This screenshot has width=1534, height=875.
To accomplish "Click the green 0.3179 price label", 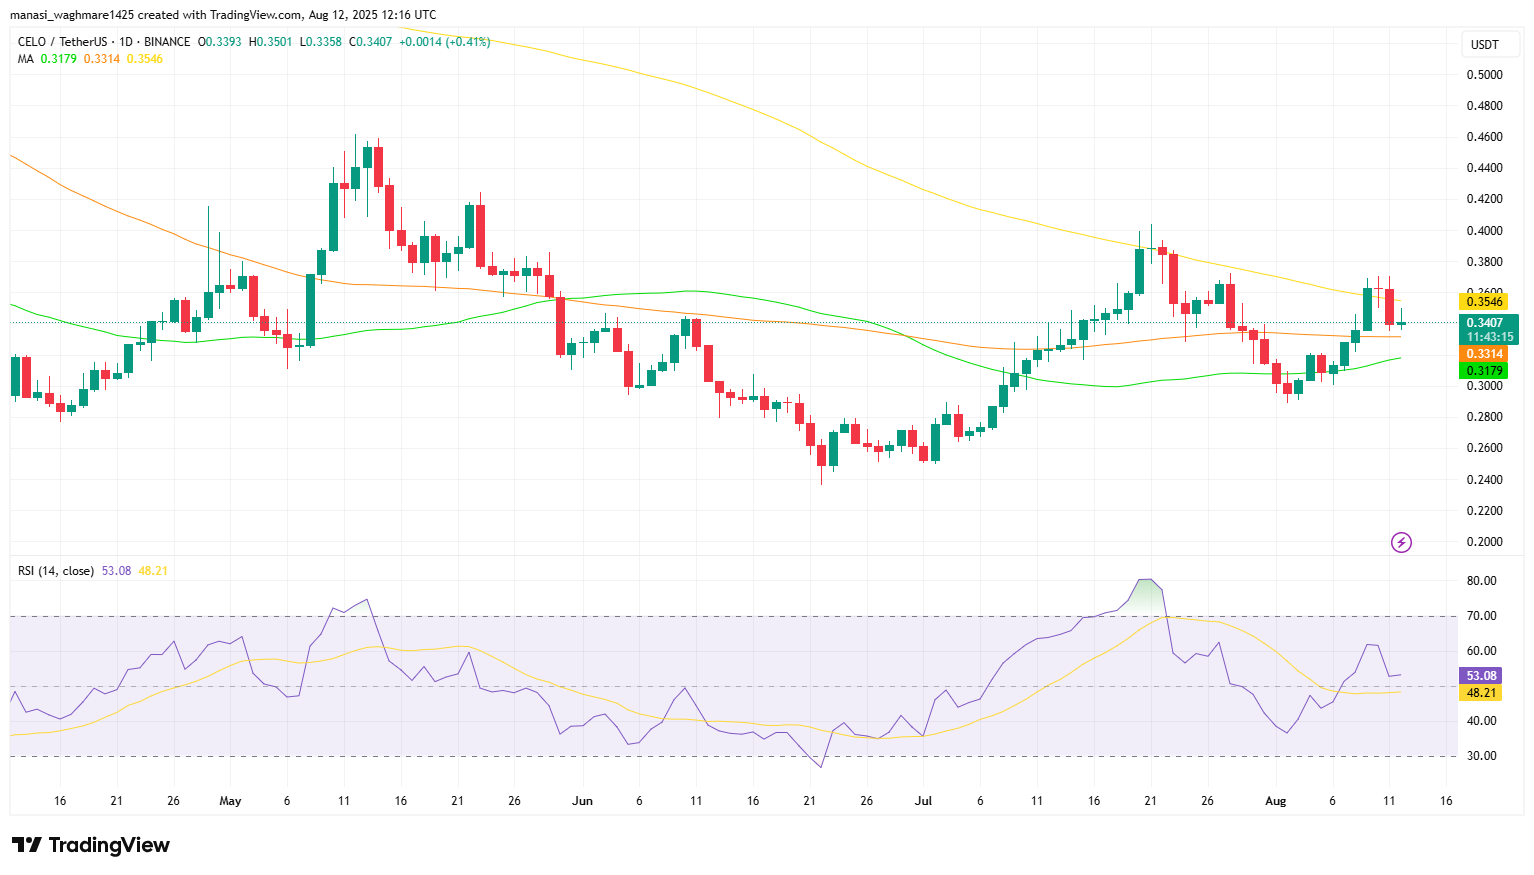I will pos(1486,370).
